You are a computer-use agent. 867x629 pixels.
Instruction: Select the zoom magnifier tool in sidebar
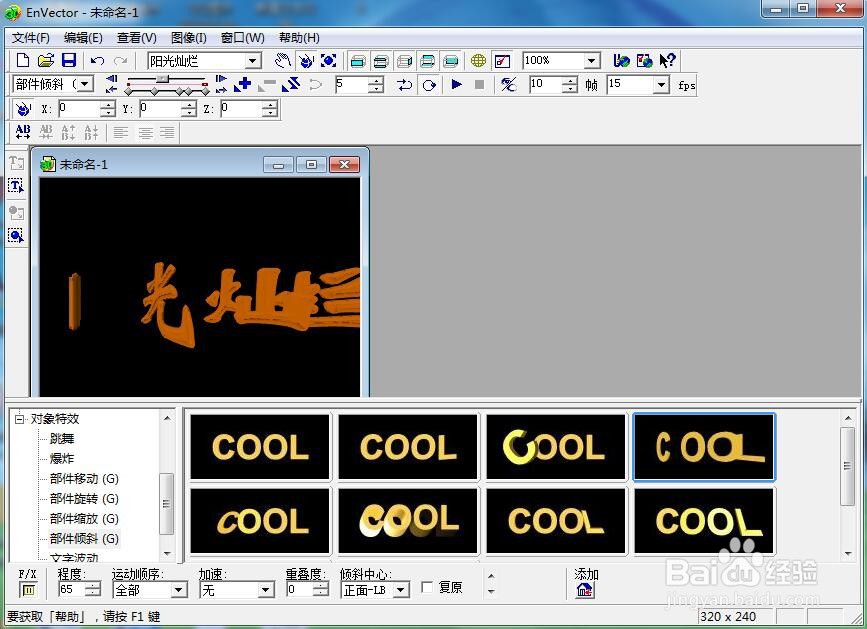click(x=16, y=236)
